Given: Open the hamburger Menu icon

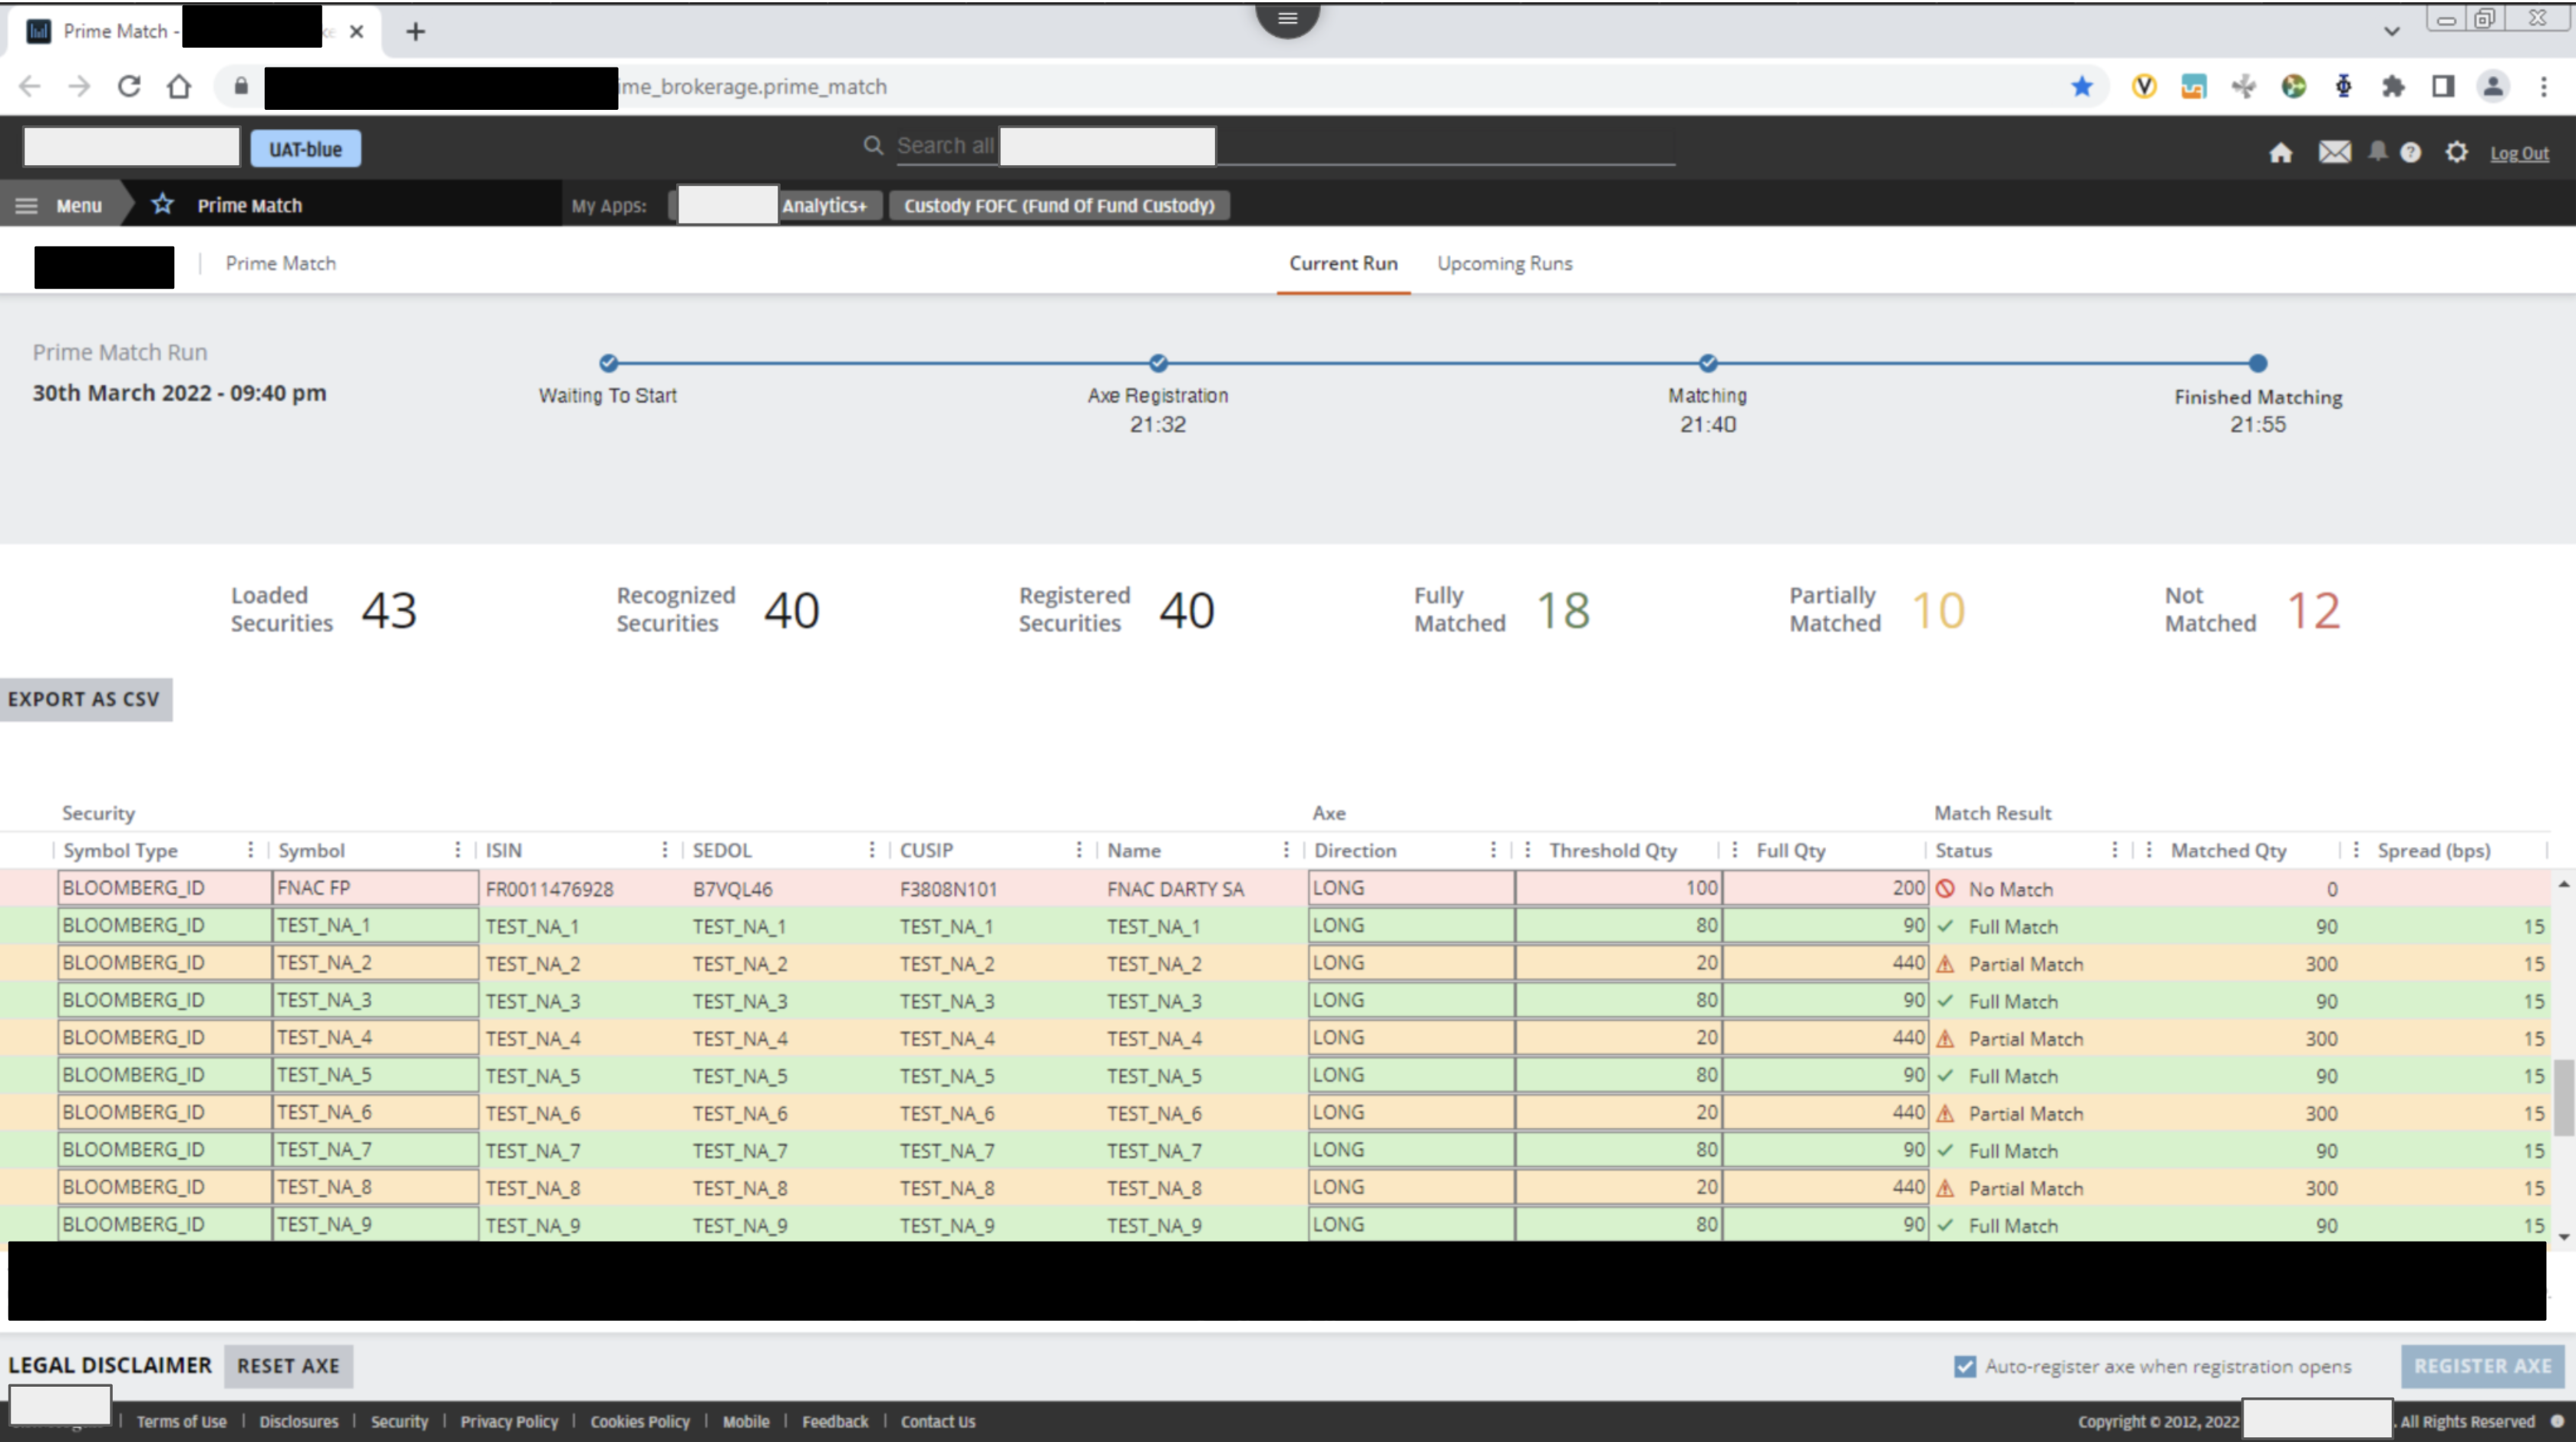Looking at the screenshot, I should coord(27,205).
